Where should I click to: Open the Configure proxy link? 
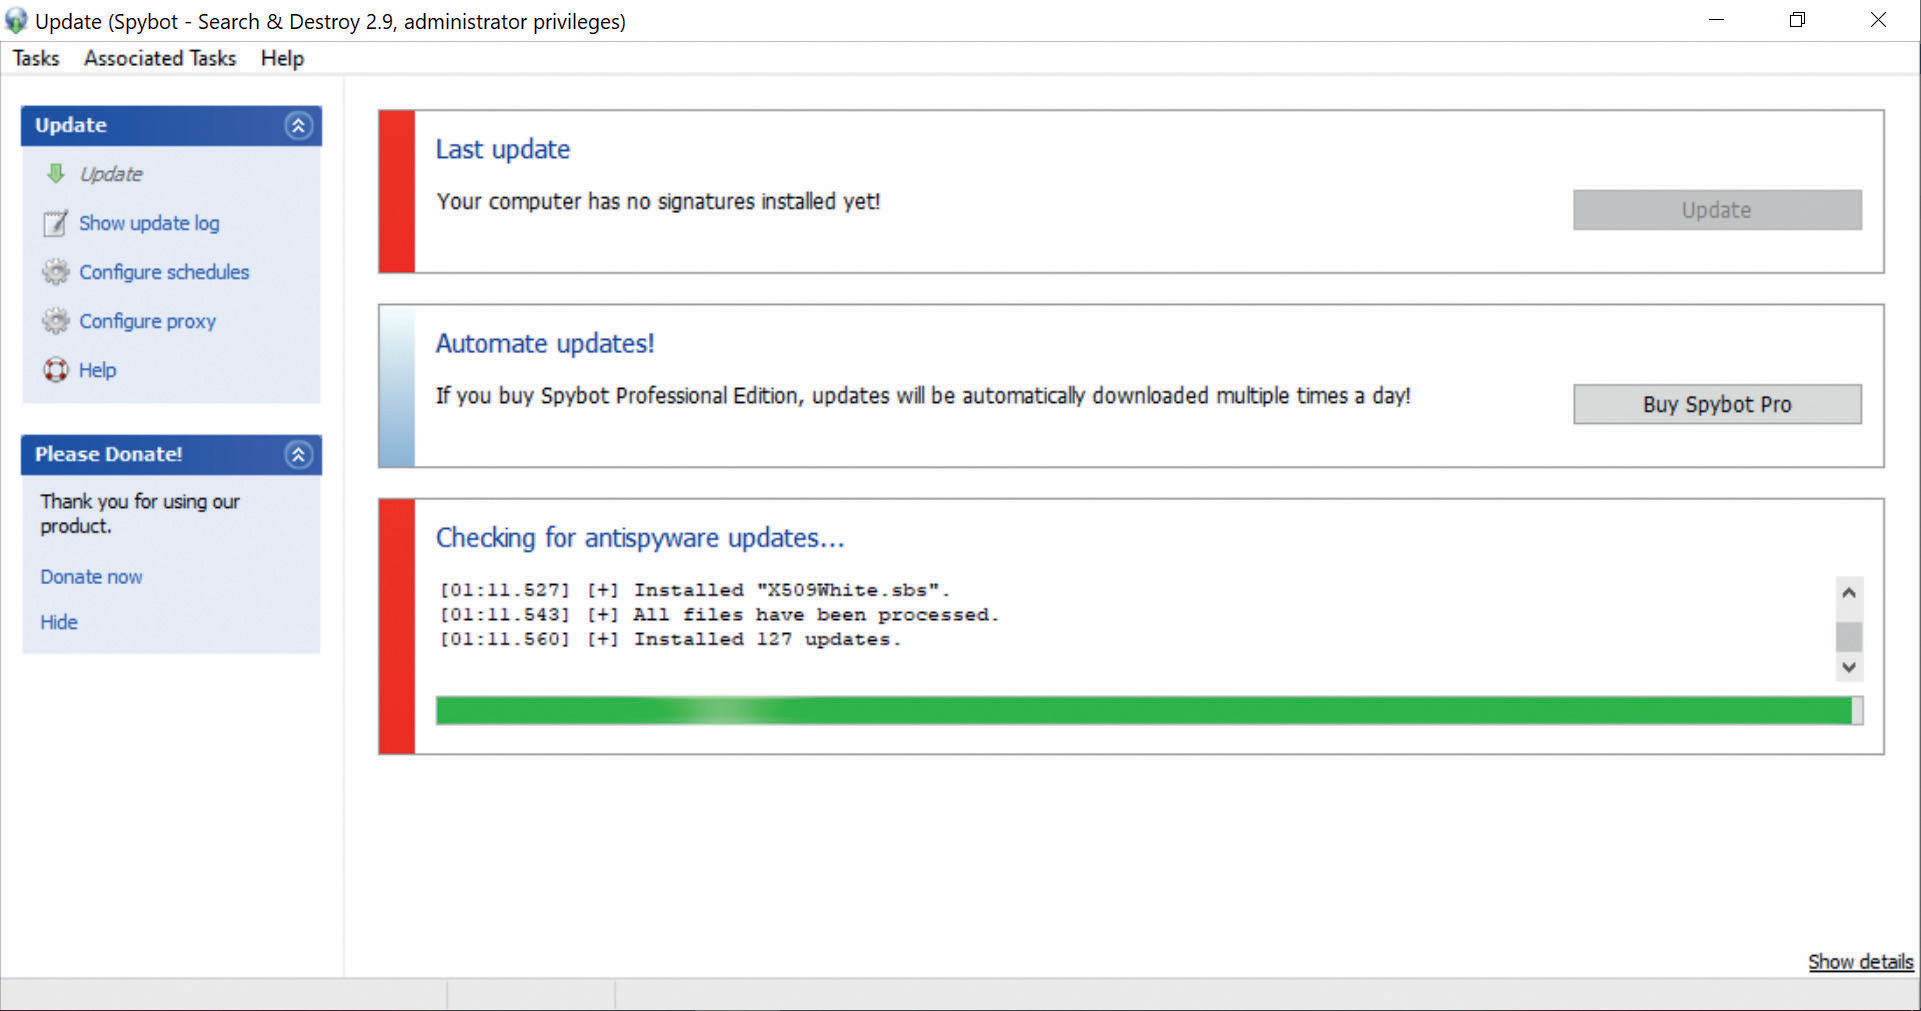point(147,321)
